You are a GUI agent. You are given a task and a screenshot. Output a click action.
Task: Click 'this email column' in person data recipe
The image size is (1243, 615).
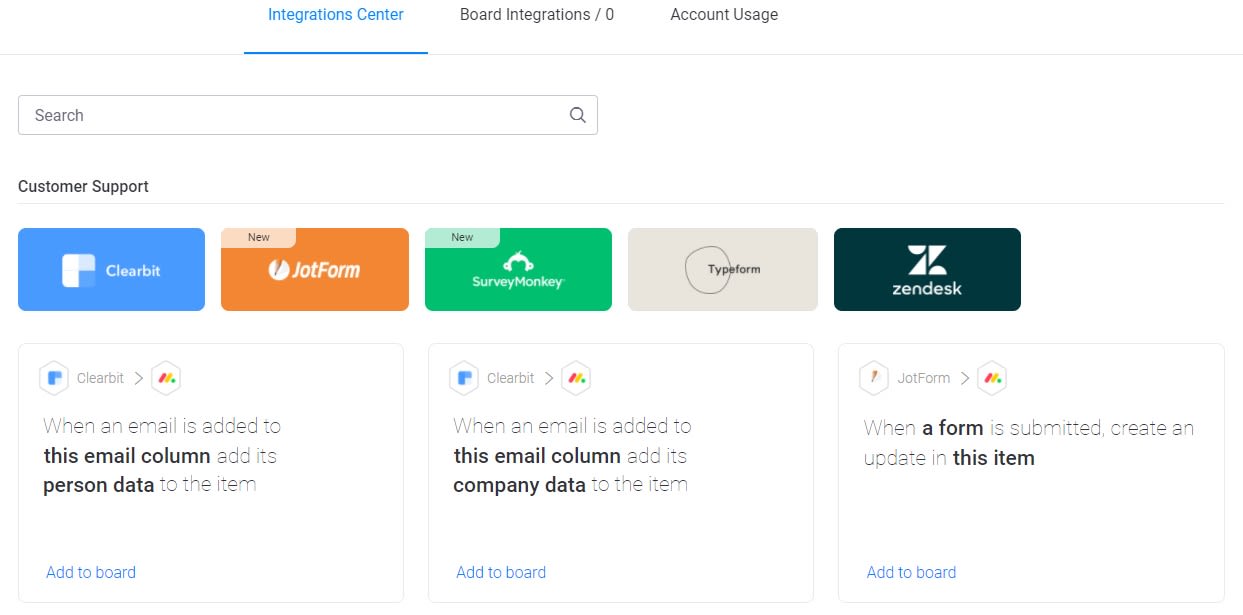[127, 456]
